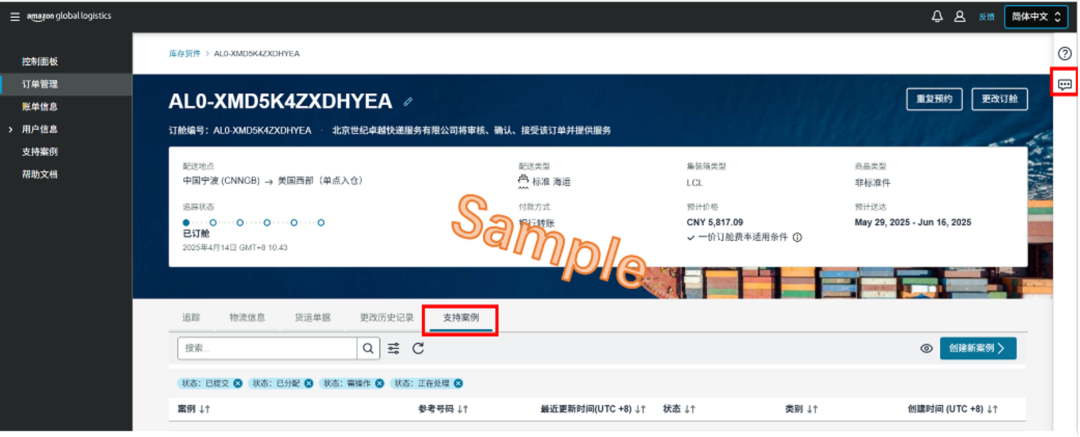Click the 非标准件 product type text
Image resolution: width=1080 pixels, height=437 pixels.
pos(873,182)
